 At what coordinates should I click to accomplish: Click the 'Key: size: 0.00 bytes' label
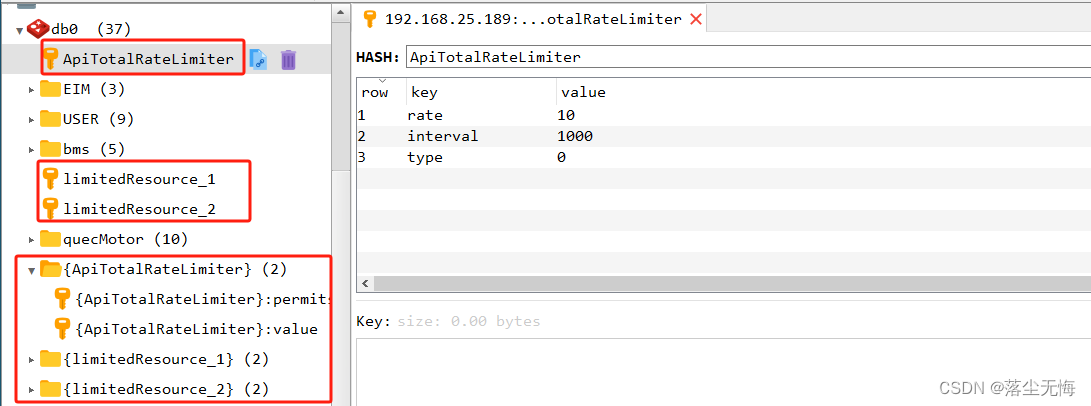pos(448,321)
